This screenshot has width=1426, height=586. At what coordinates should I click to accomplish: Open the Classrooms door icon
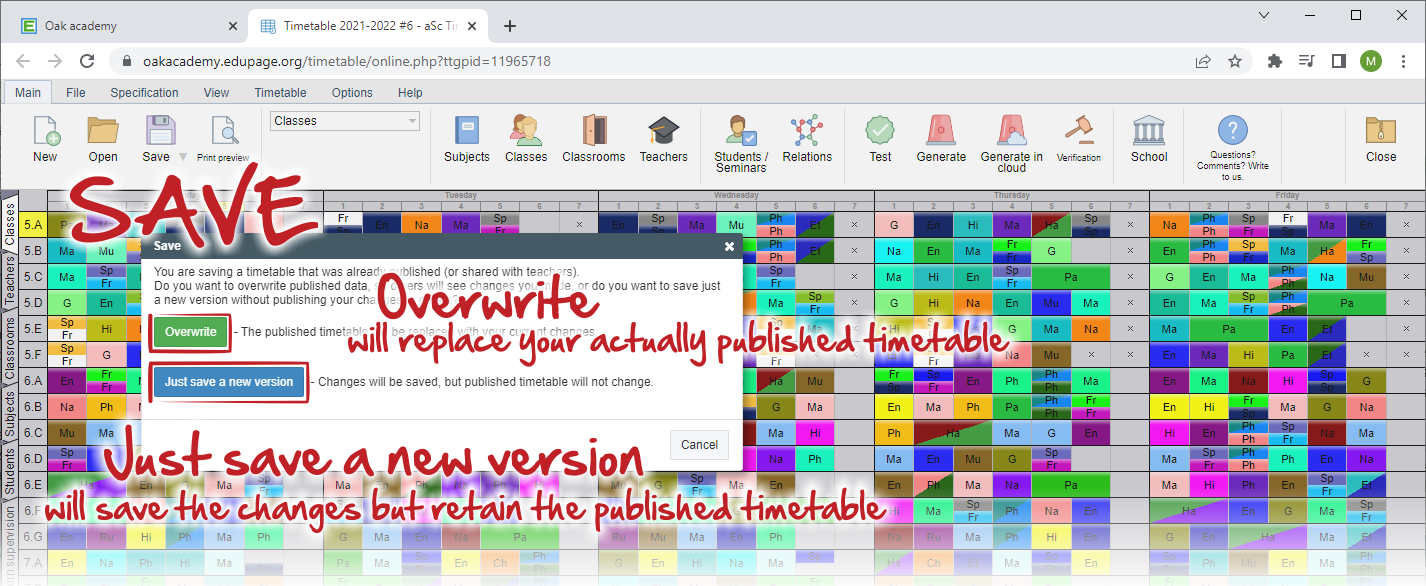(593, 132)
